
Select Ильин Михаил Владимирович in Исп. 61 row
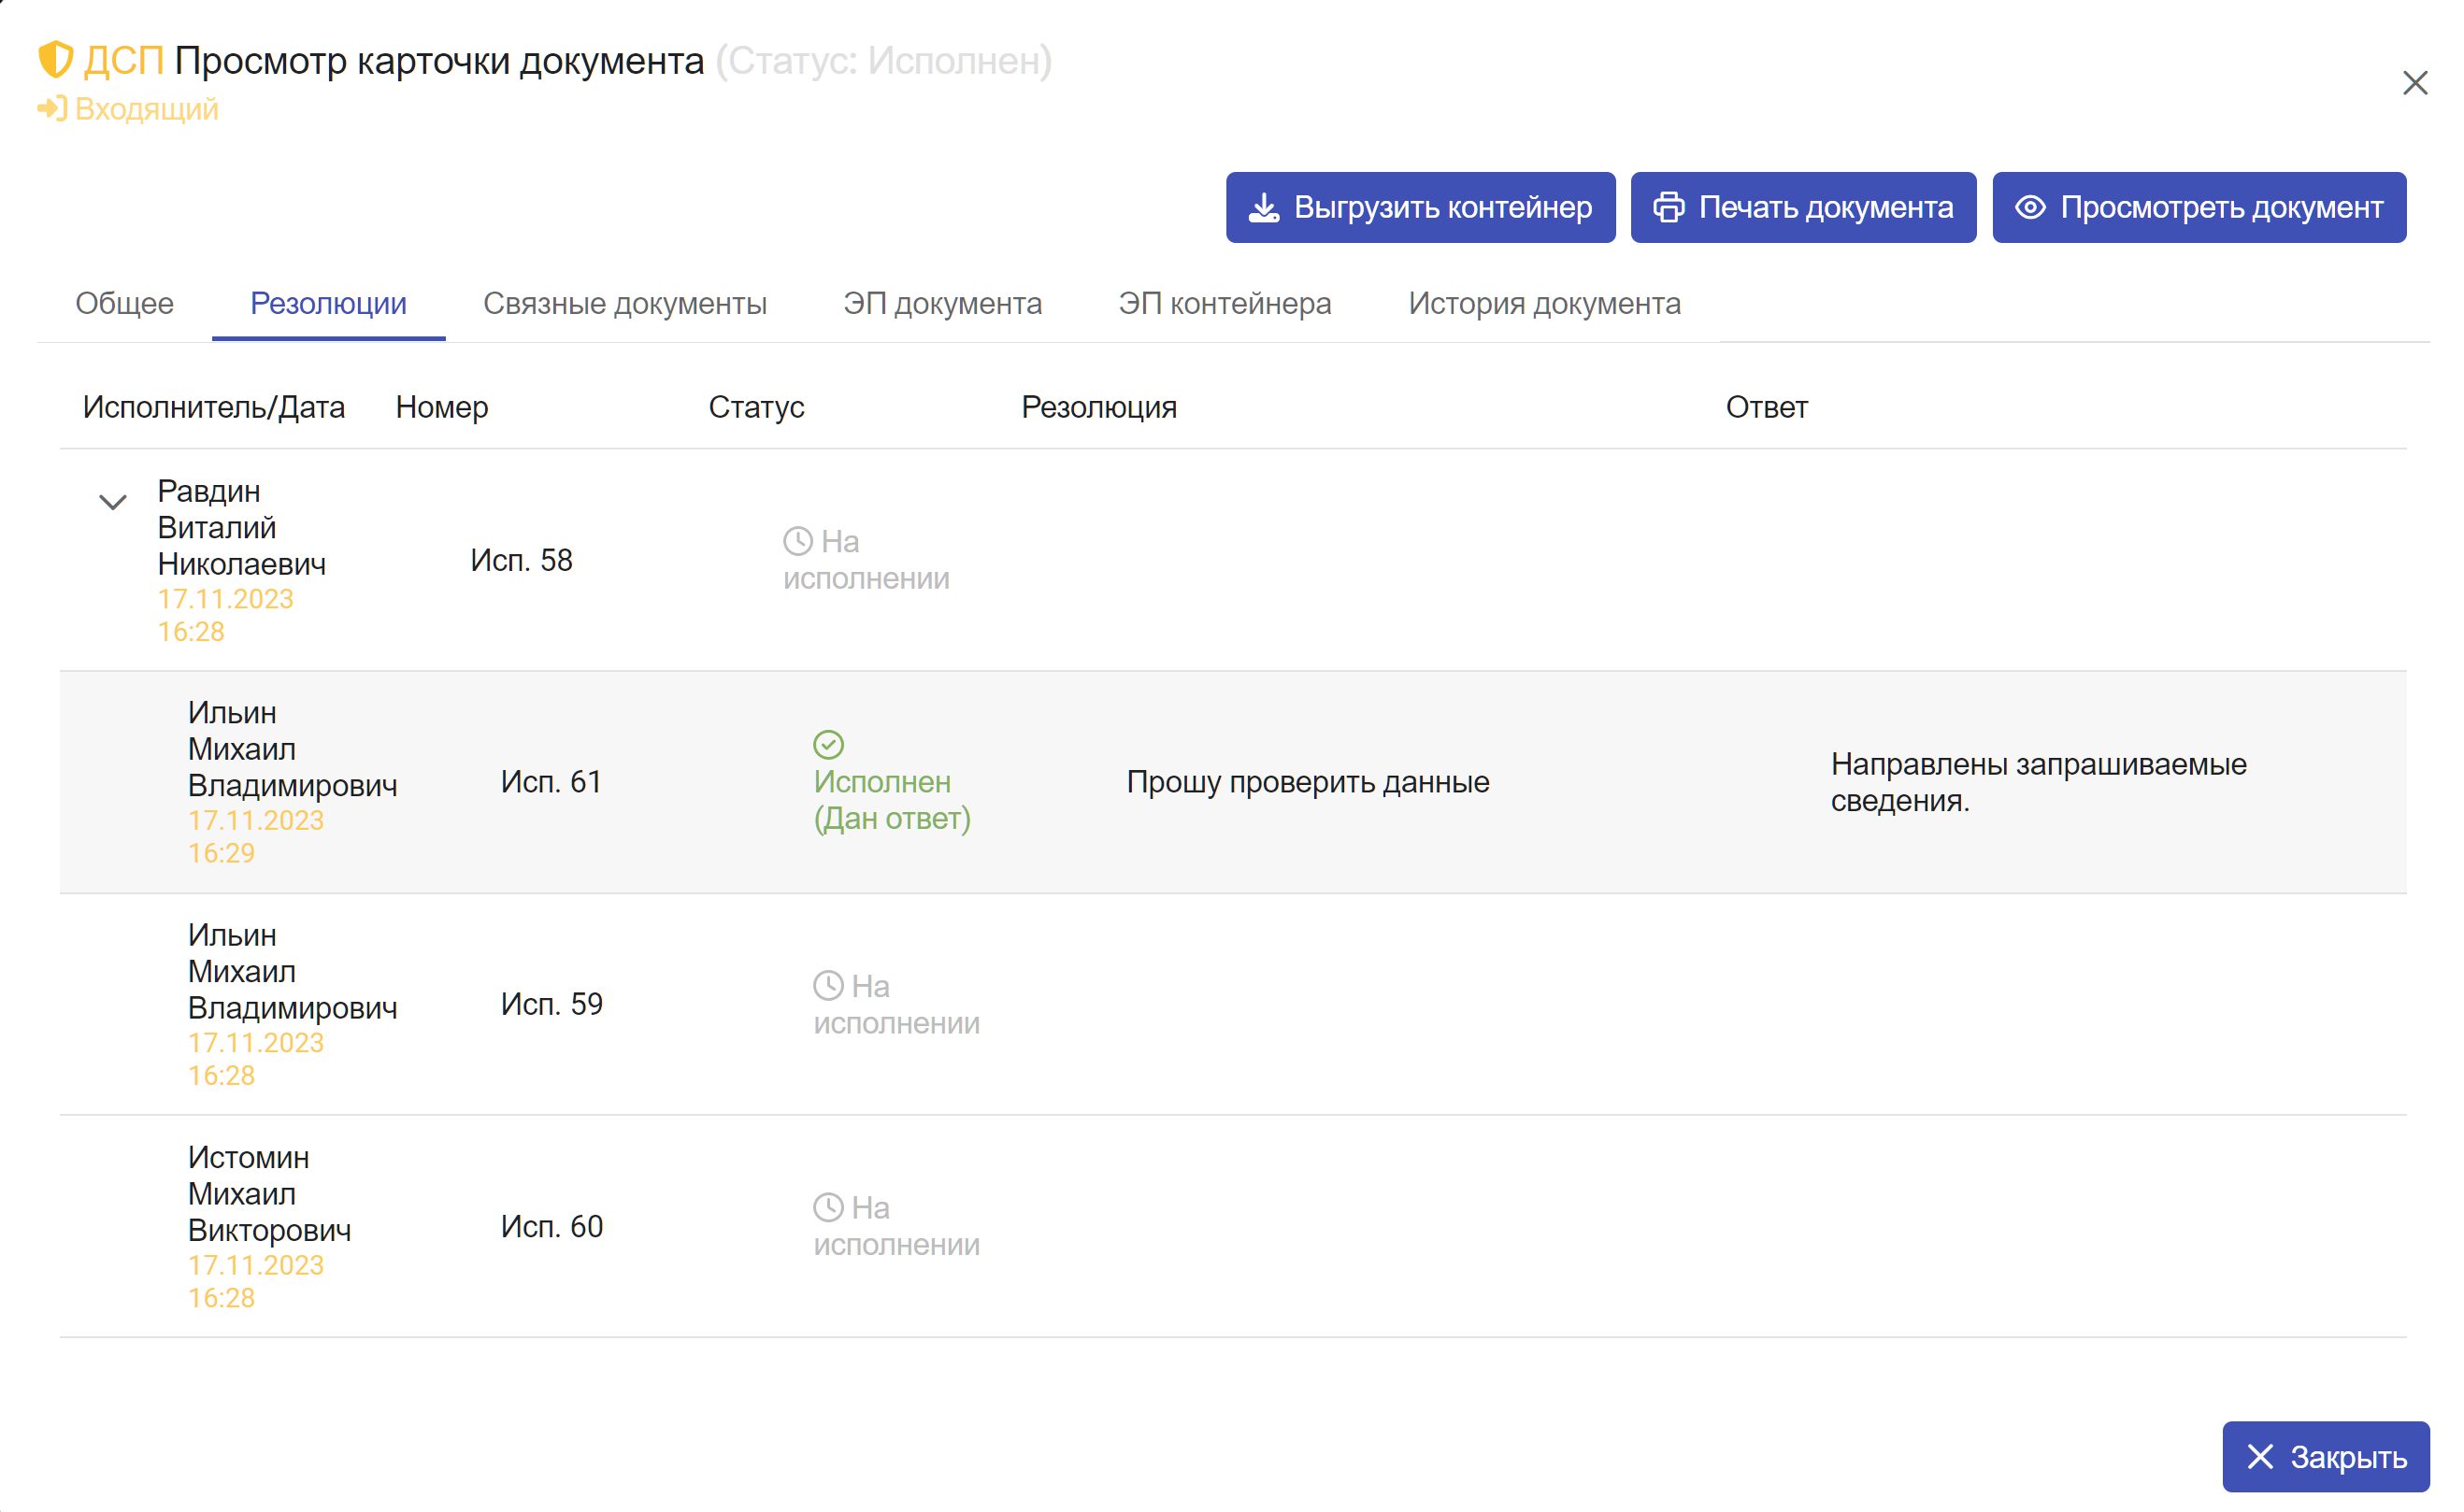click(x=293, y=749)
